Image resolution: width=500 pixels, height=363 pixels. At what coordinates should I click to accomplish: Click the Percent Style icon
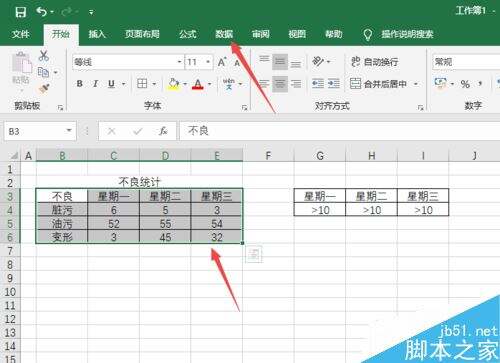[465, 84]
